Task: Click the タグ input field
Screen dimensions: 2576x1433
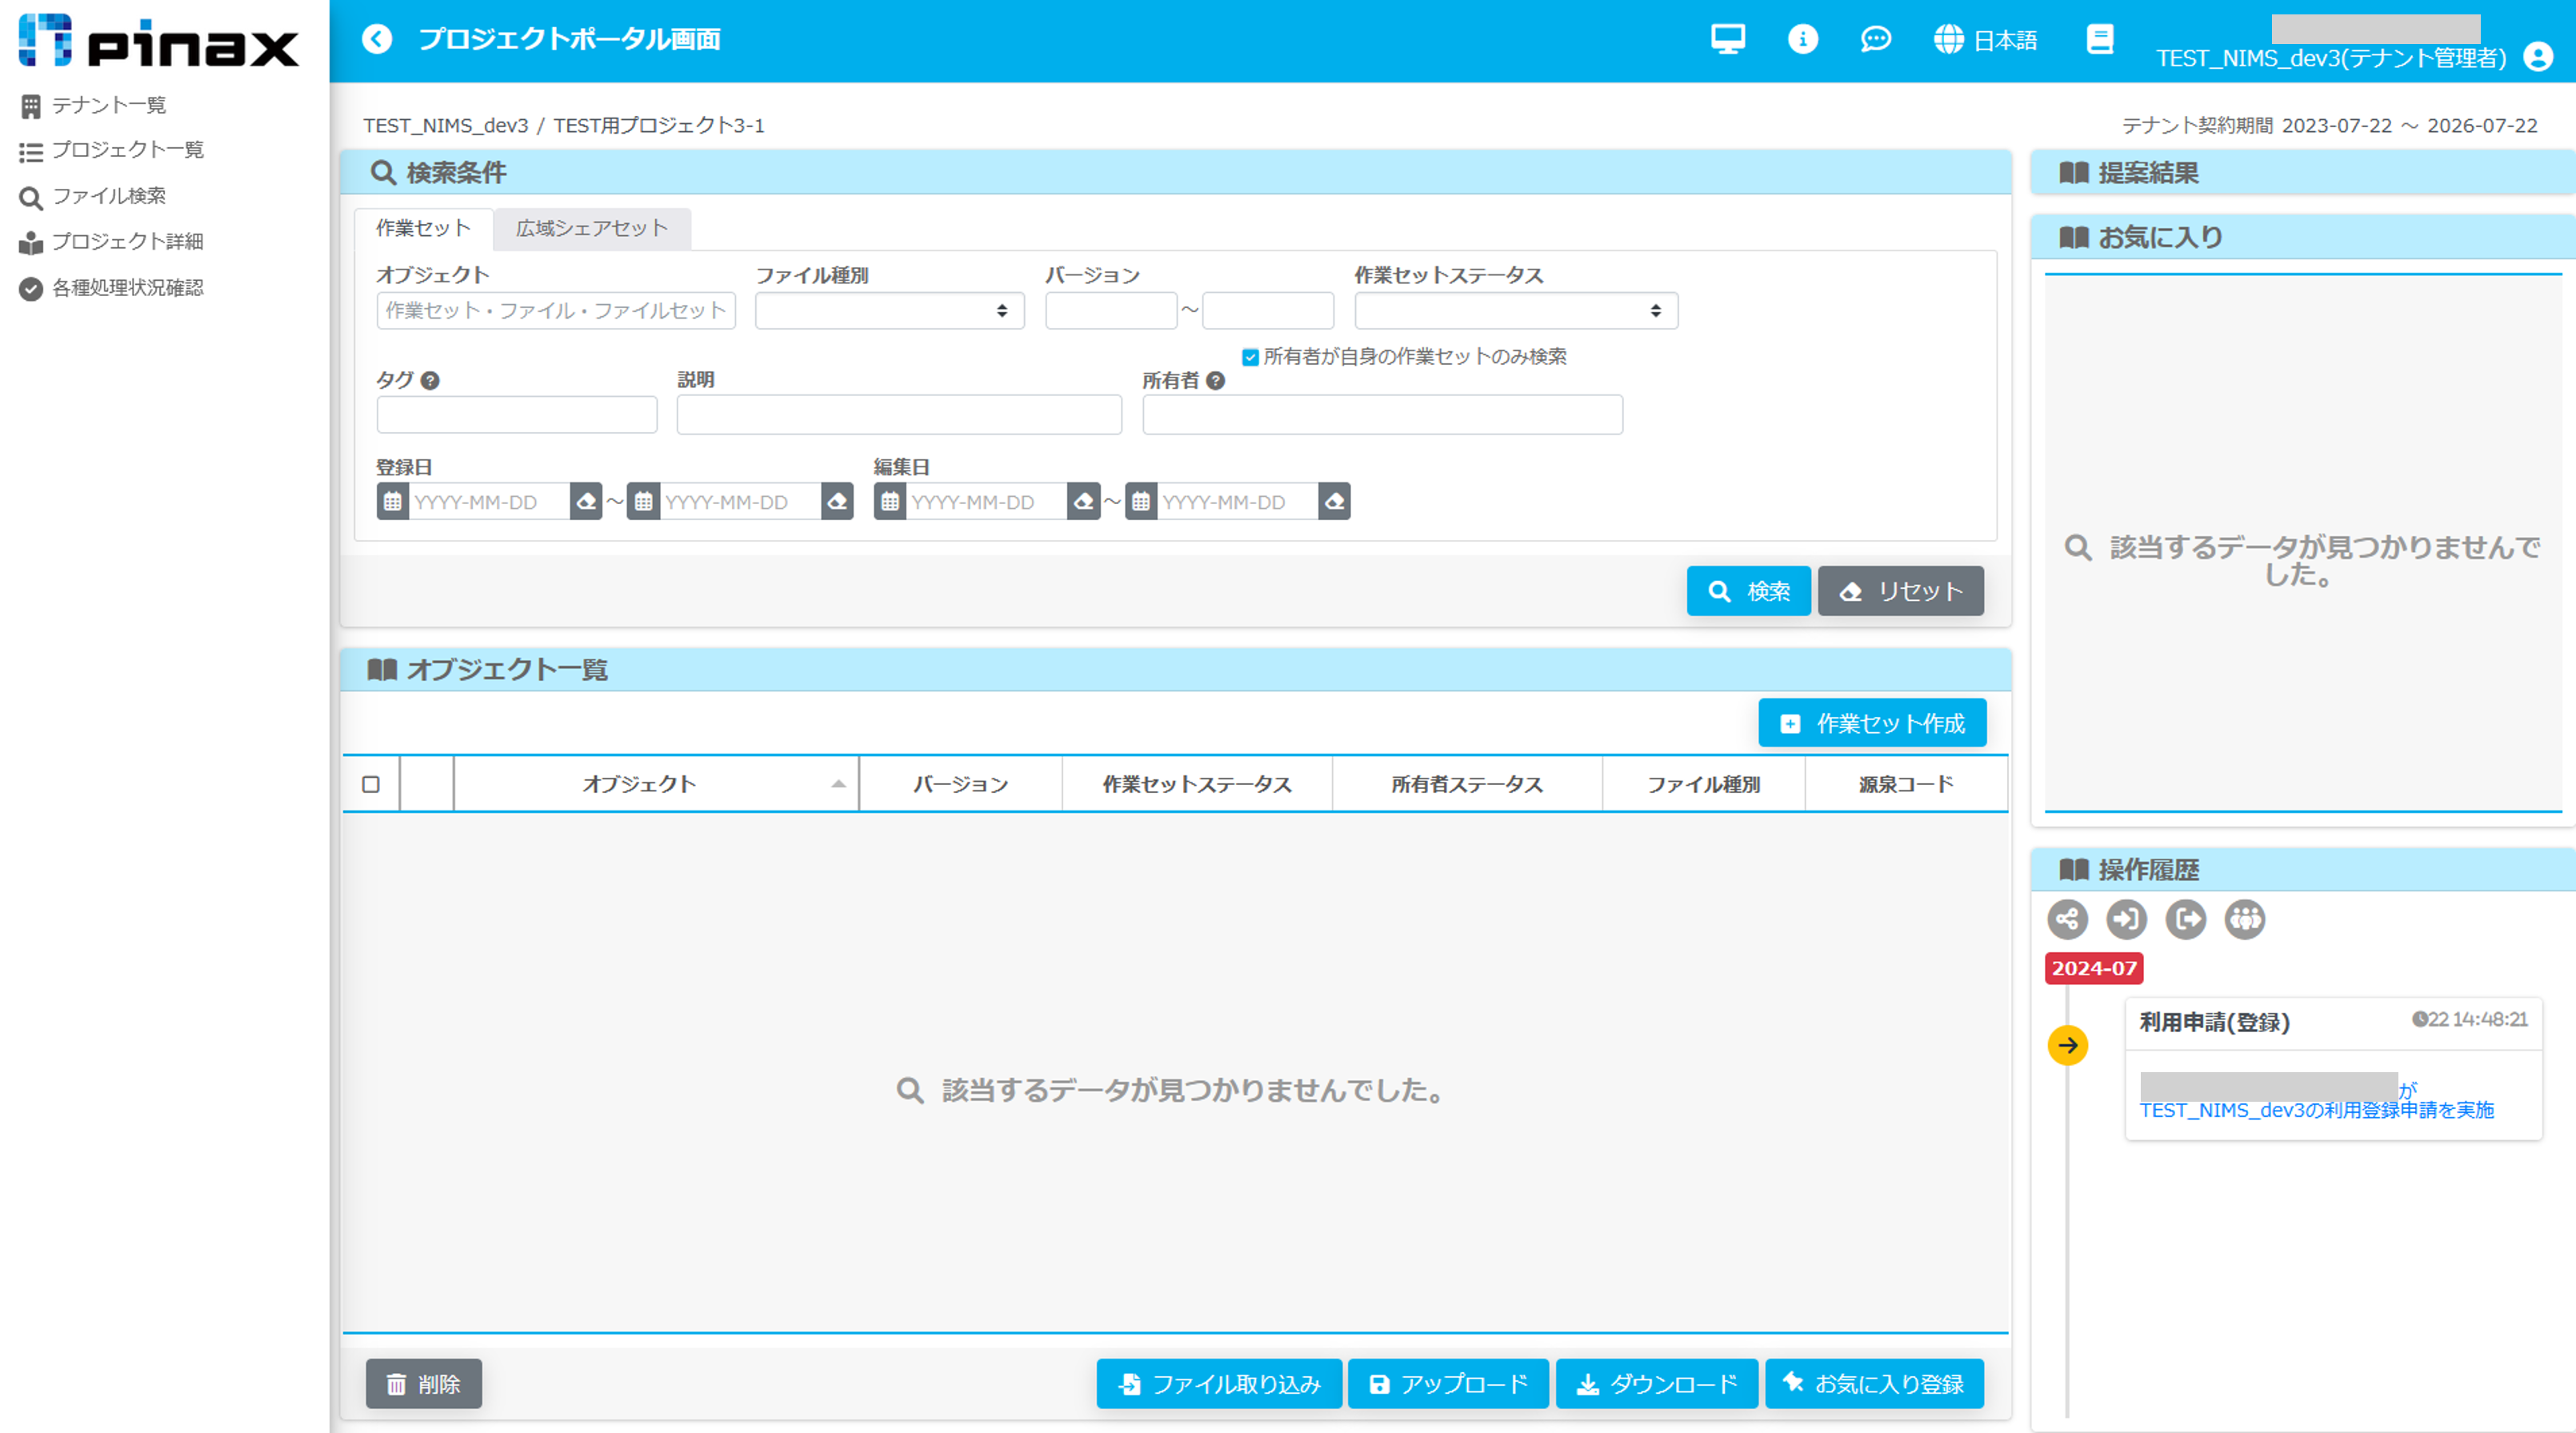Action: (x=516, y=415)
